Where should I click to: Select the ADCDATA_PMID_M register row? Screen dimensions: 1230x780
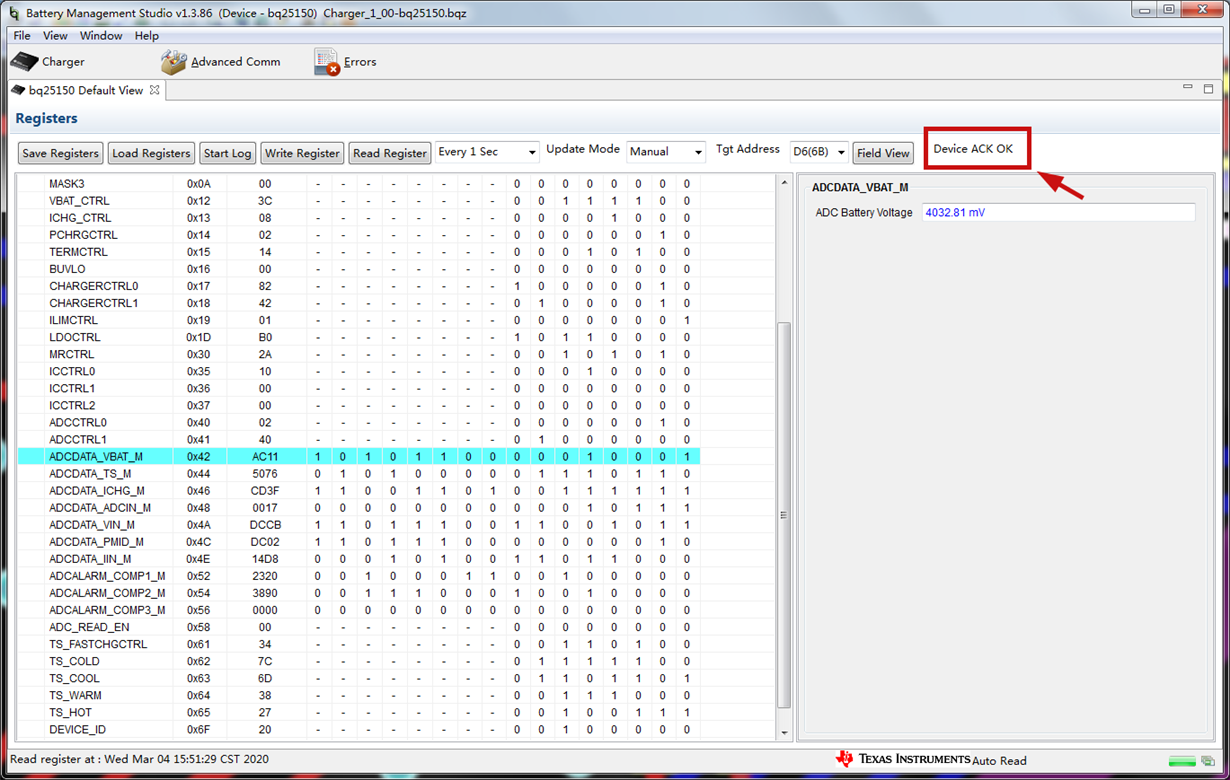point(358,541)
